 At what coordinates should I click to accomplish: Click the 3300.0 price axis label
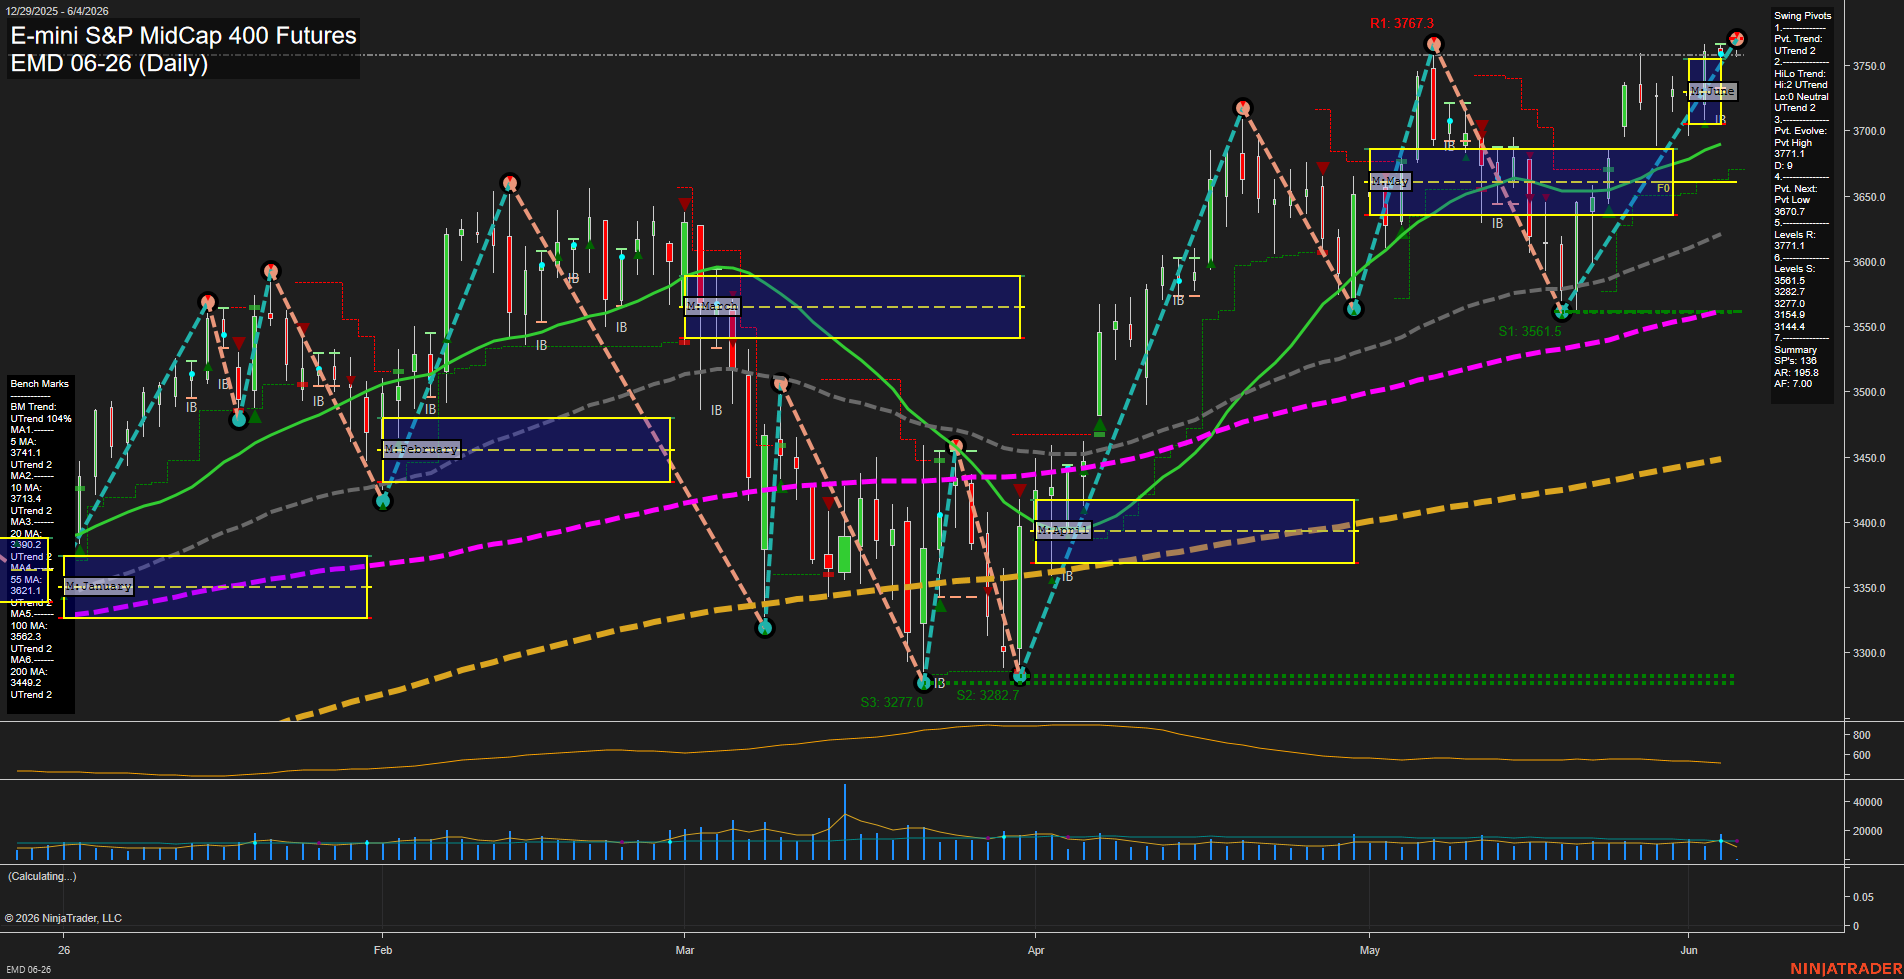(x=1869, y=654)
